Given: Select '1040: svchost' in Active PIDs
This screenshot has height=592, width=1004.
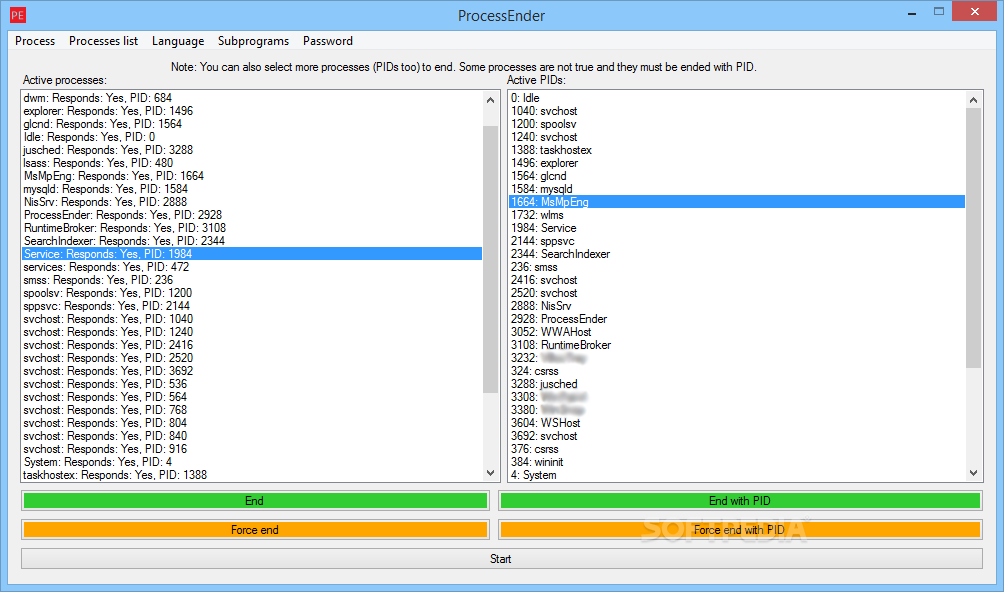Looking at the screenshot, I should [737, 111].
